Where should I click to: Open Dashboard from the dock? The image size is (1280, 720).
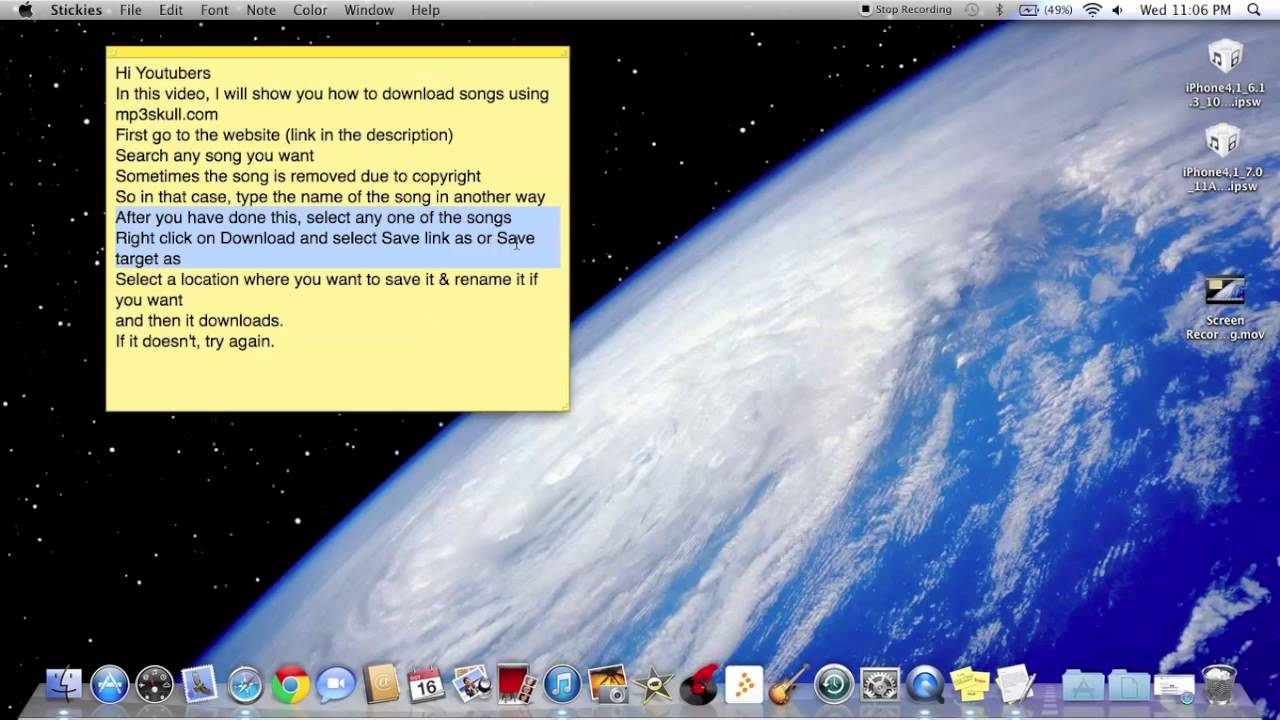pos(155,684)
